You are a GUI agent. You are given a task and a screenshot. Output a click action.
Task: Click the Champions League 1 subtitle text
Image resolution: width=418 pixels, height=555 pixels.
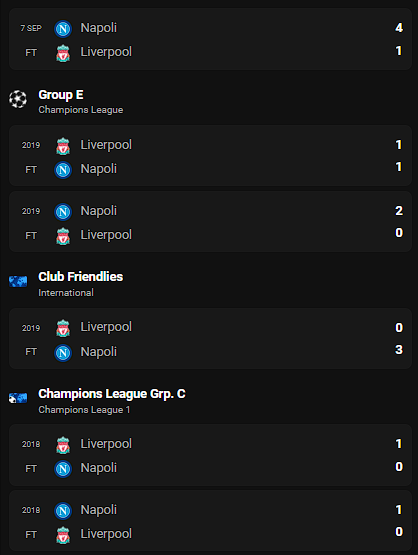(x=84, y=410)
